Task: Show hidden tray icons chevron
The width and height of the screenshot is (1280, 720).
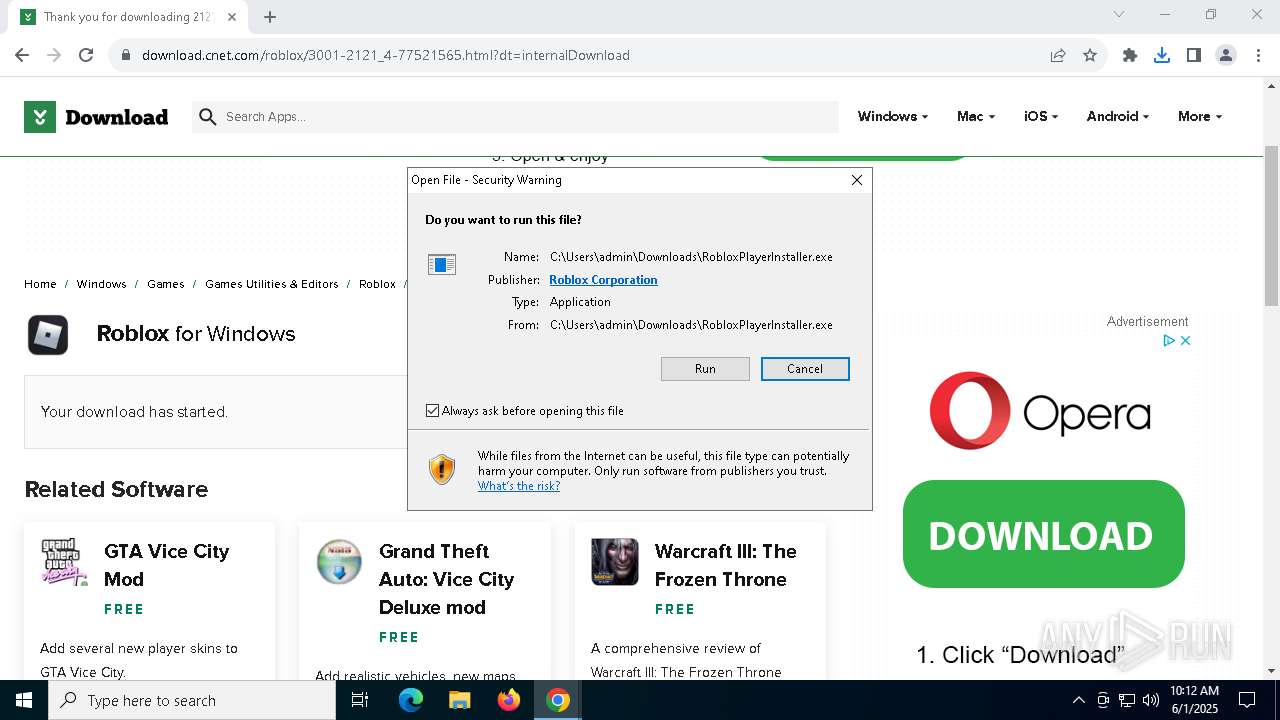Action: pyautogui.click(x=1078, y=700)
